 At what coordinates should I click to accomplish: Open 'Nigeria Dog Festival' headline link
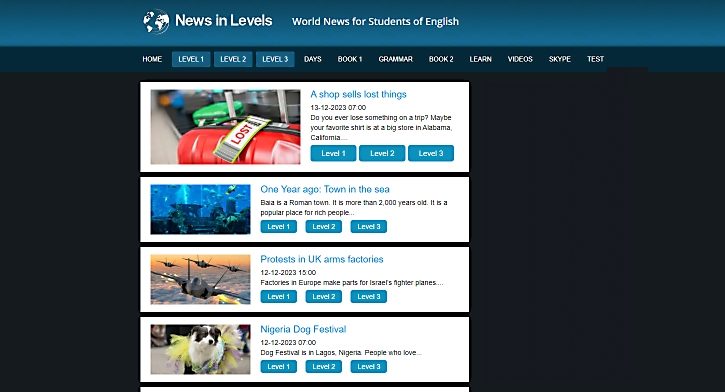303,329
